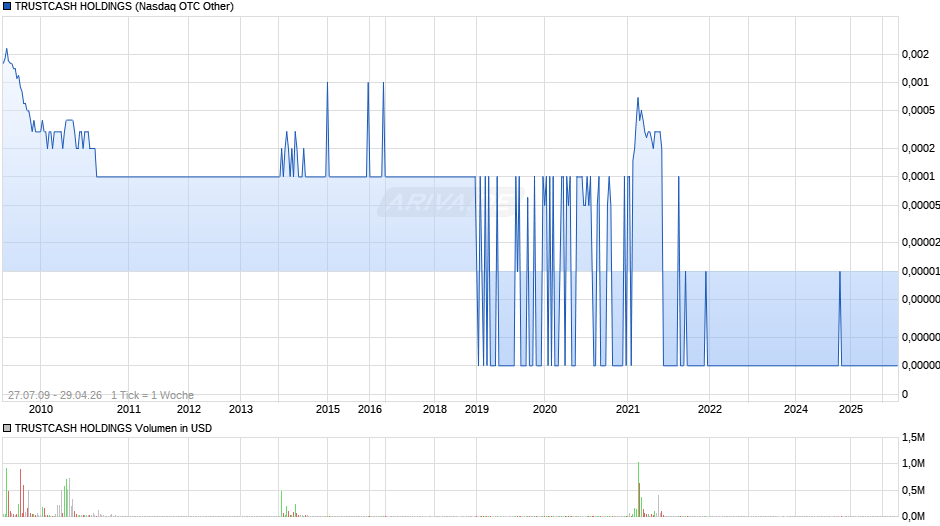The width and height of the screenshot is (940, 526).
Task: Click the 2024 year label on x-axis
Action: click(x=796, y=409)
